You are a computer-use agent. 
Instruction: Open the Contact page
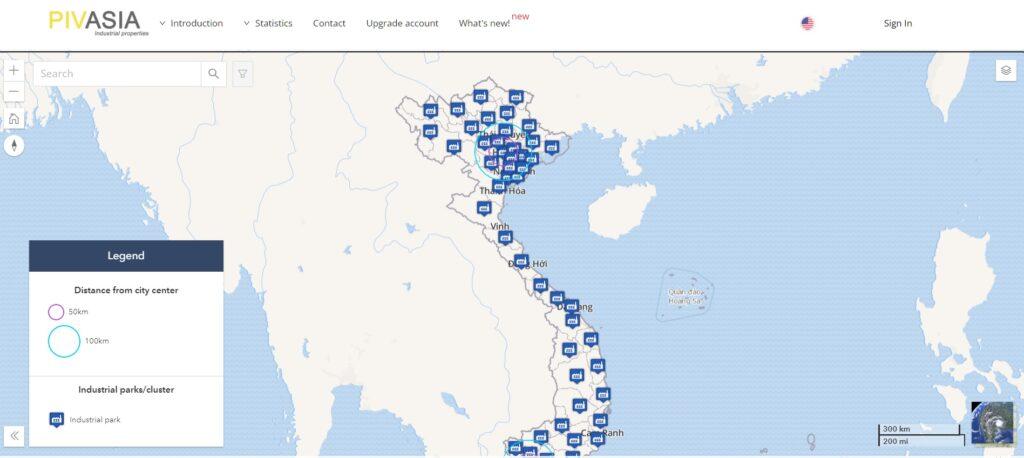(x=329, y=23)
